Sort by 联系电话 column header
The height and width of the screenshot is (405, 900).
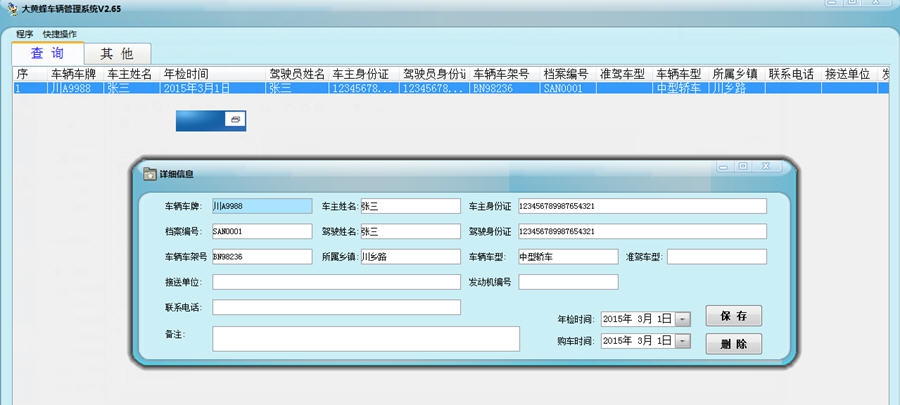(792, 74)
